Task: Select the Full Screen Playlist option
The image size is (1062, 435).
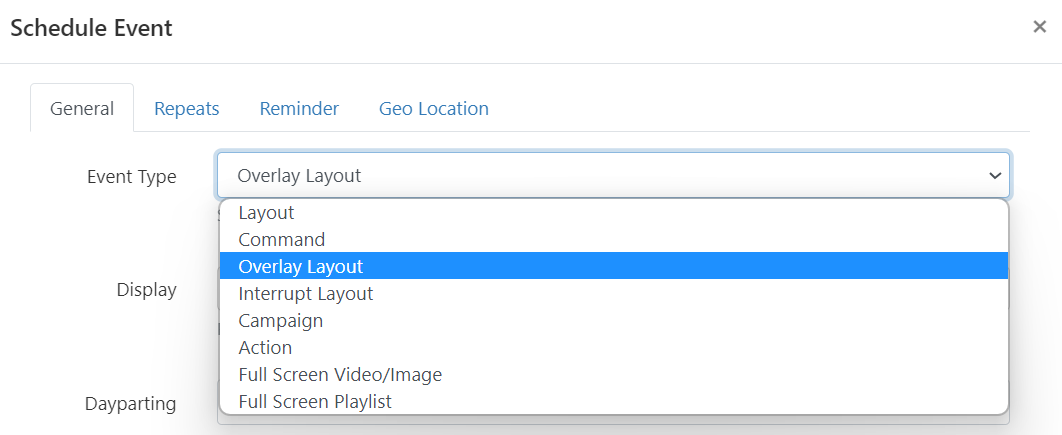Action: (x=315, y=402)
